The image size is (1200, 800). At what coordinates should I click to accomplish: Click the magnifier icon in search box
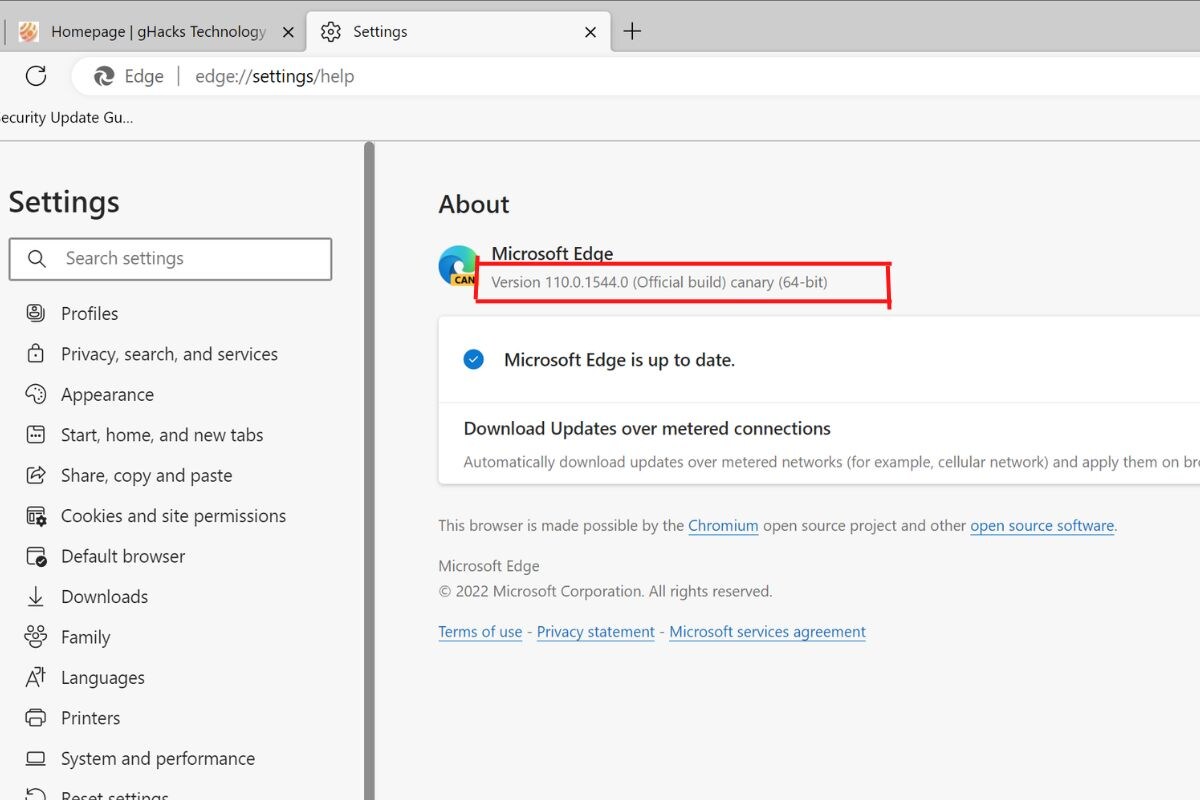click(x=37, y=259)
